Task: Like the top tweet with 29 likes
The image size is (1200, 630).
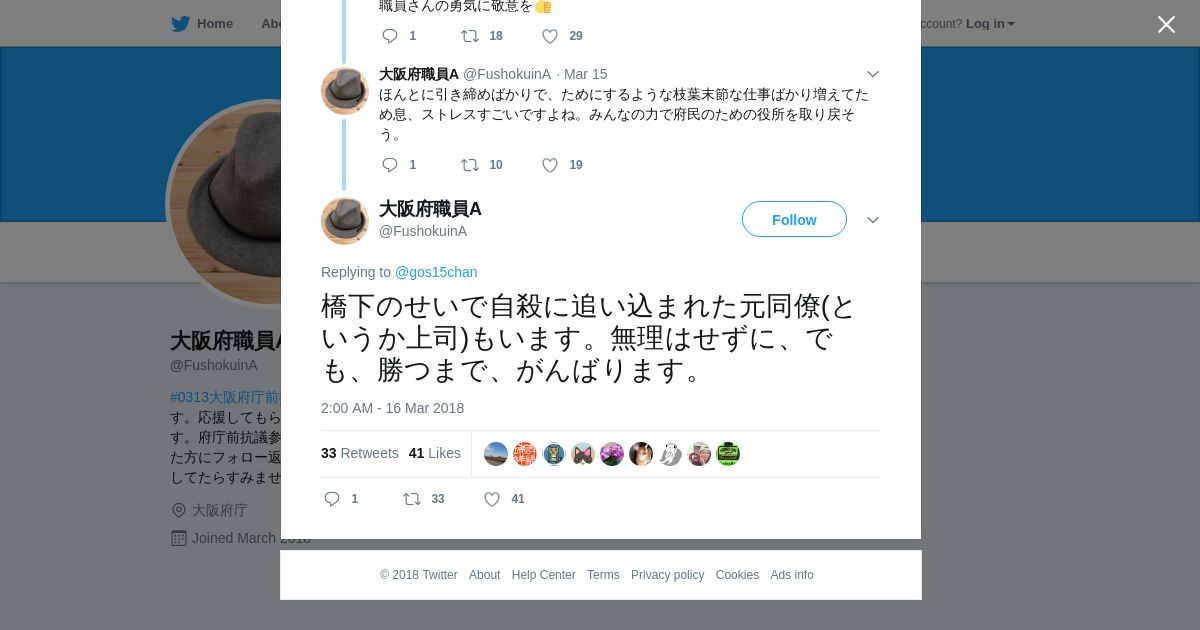Action: point(550,36)
